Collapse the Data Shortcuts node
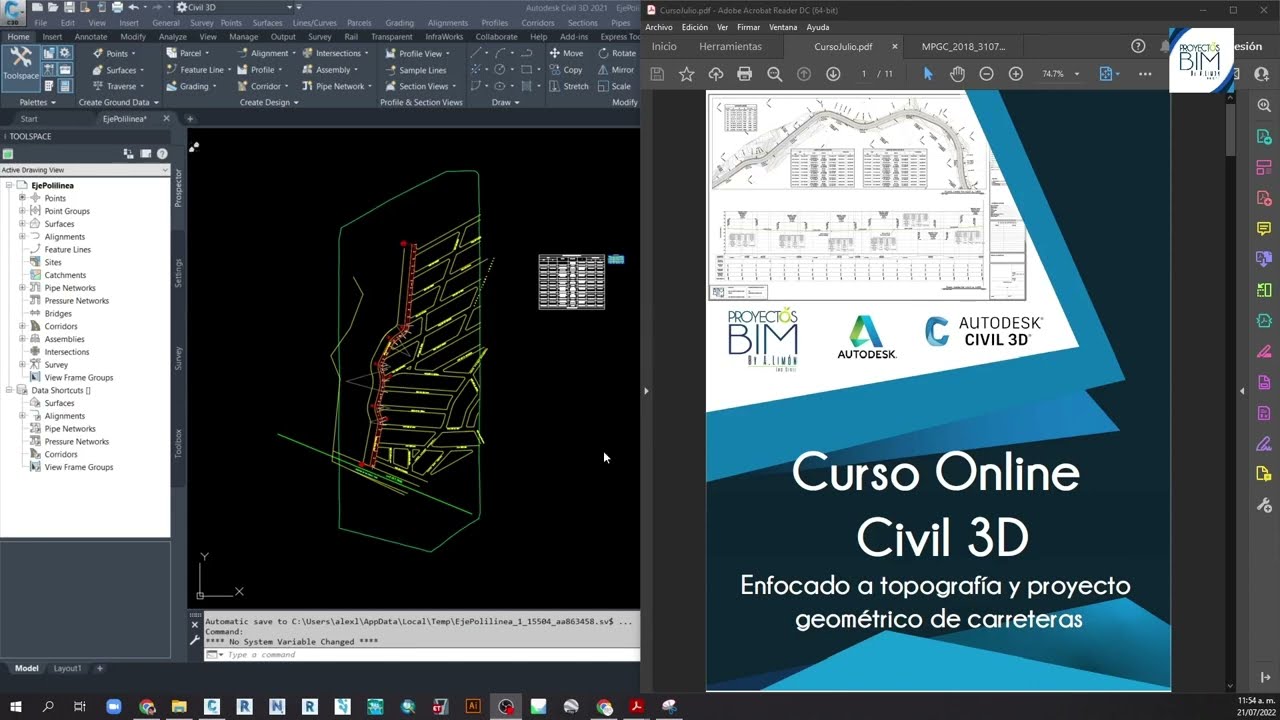The image size is (1280, 720). (x=9, y=390)
